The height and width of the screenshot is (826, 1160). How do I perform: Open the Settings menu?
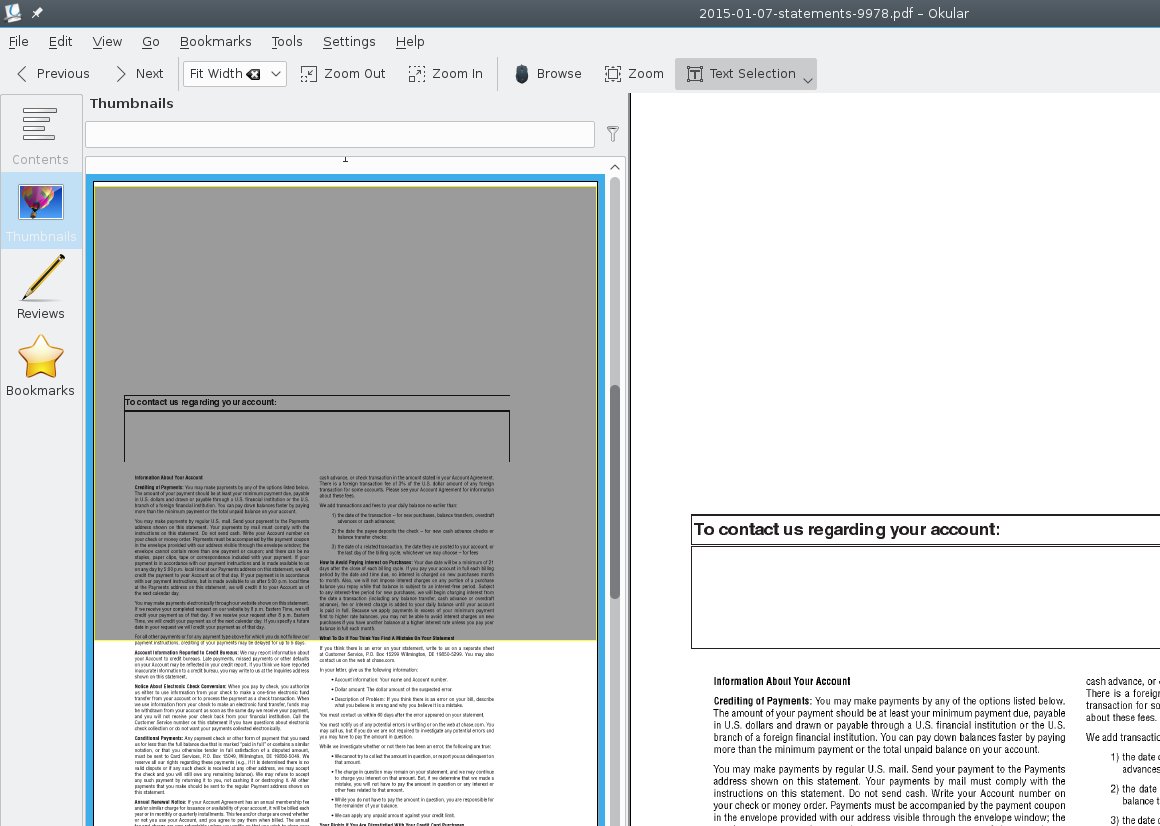349,42
